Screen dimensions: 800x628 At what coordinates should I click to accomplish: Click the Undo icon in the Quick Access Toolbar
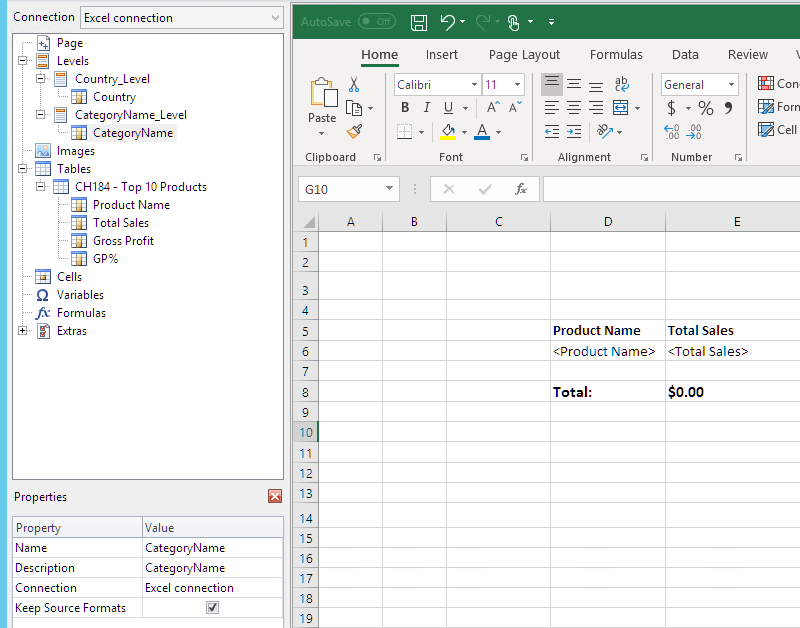point(447,21)
